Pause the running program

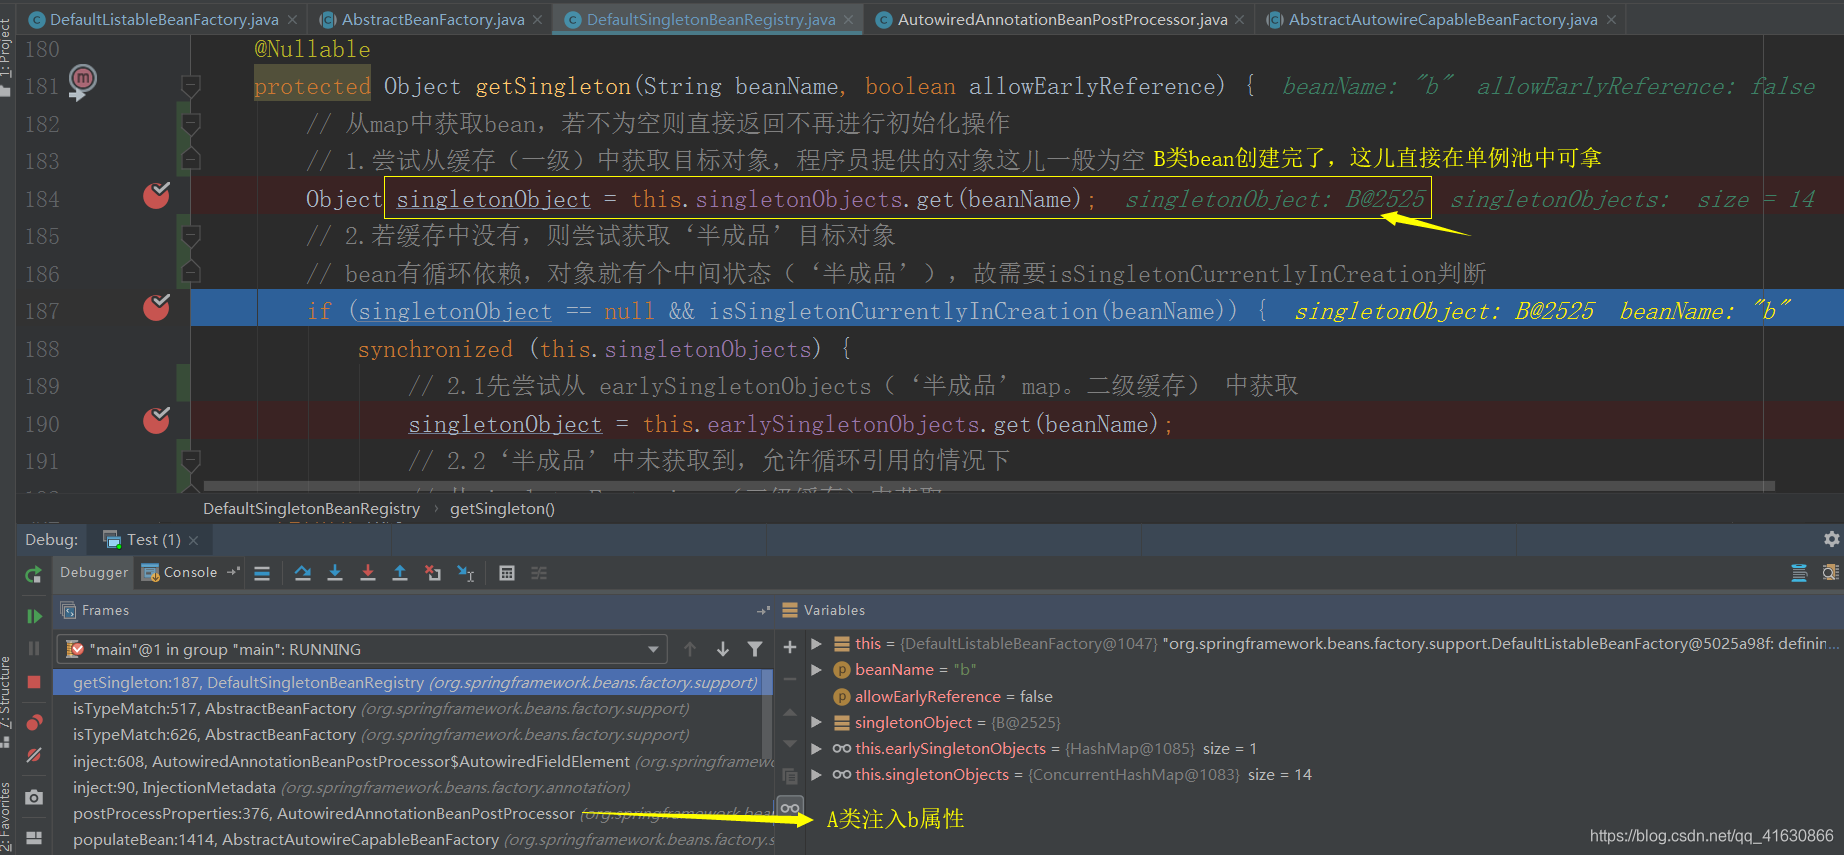[33, 649]
